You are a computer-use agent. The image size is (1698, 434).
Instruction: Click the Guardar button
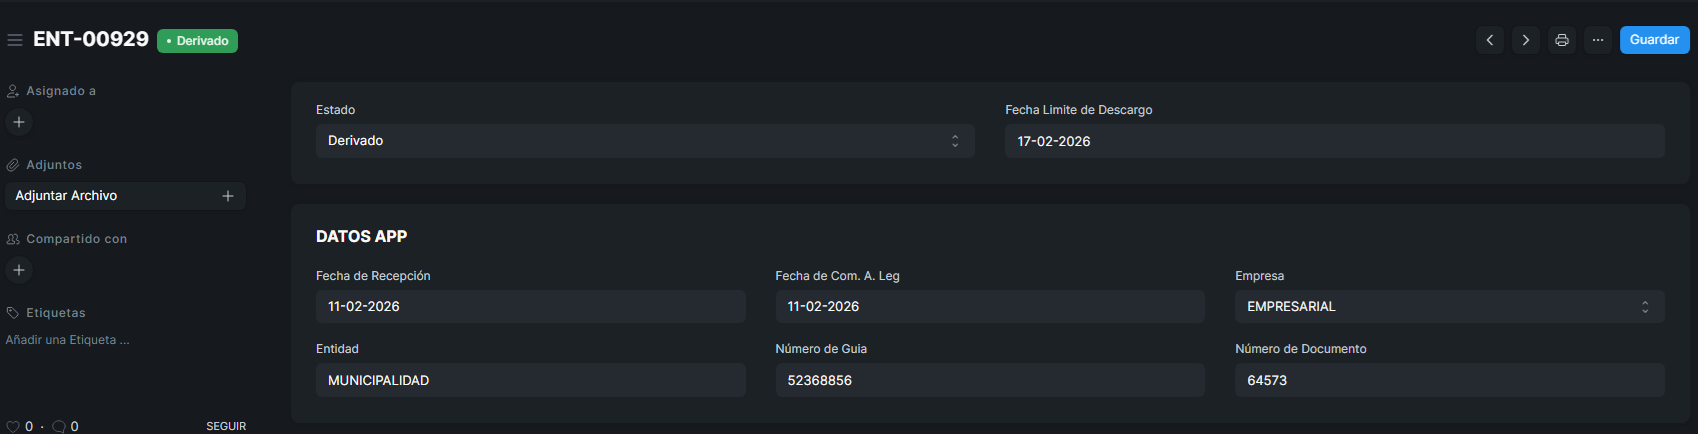coord(1654,40)
